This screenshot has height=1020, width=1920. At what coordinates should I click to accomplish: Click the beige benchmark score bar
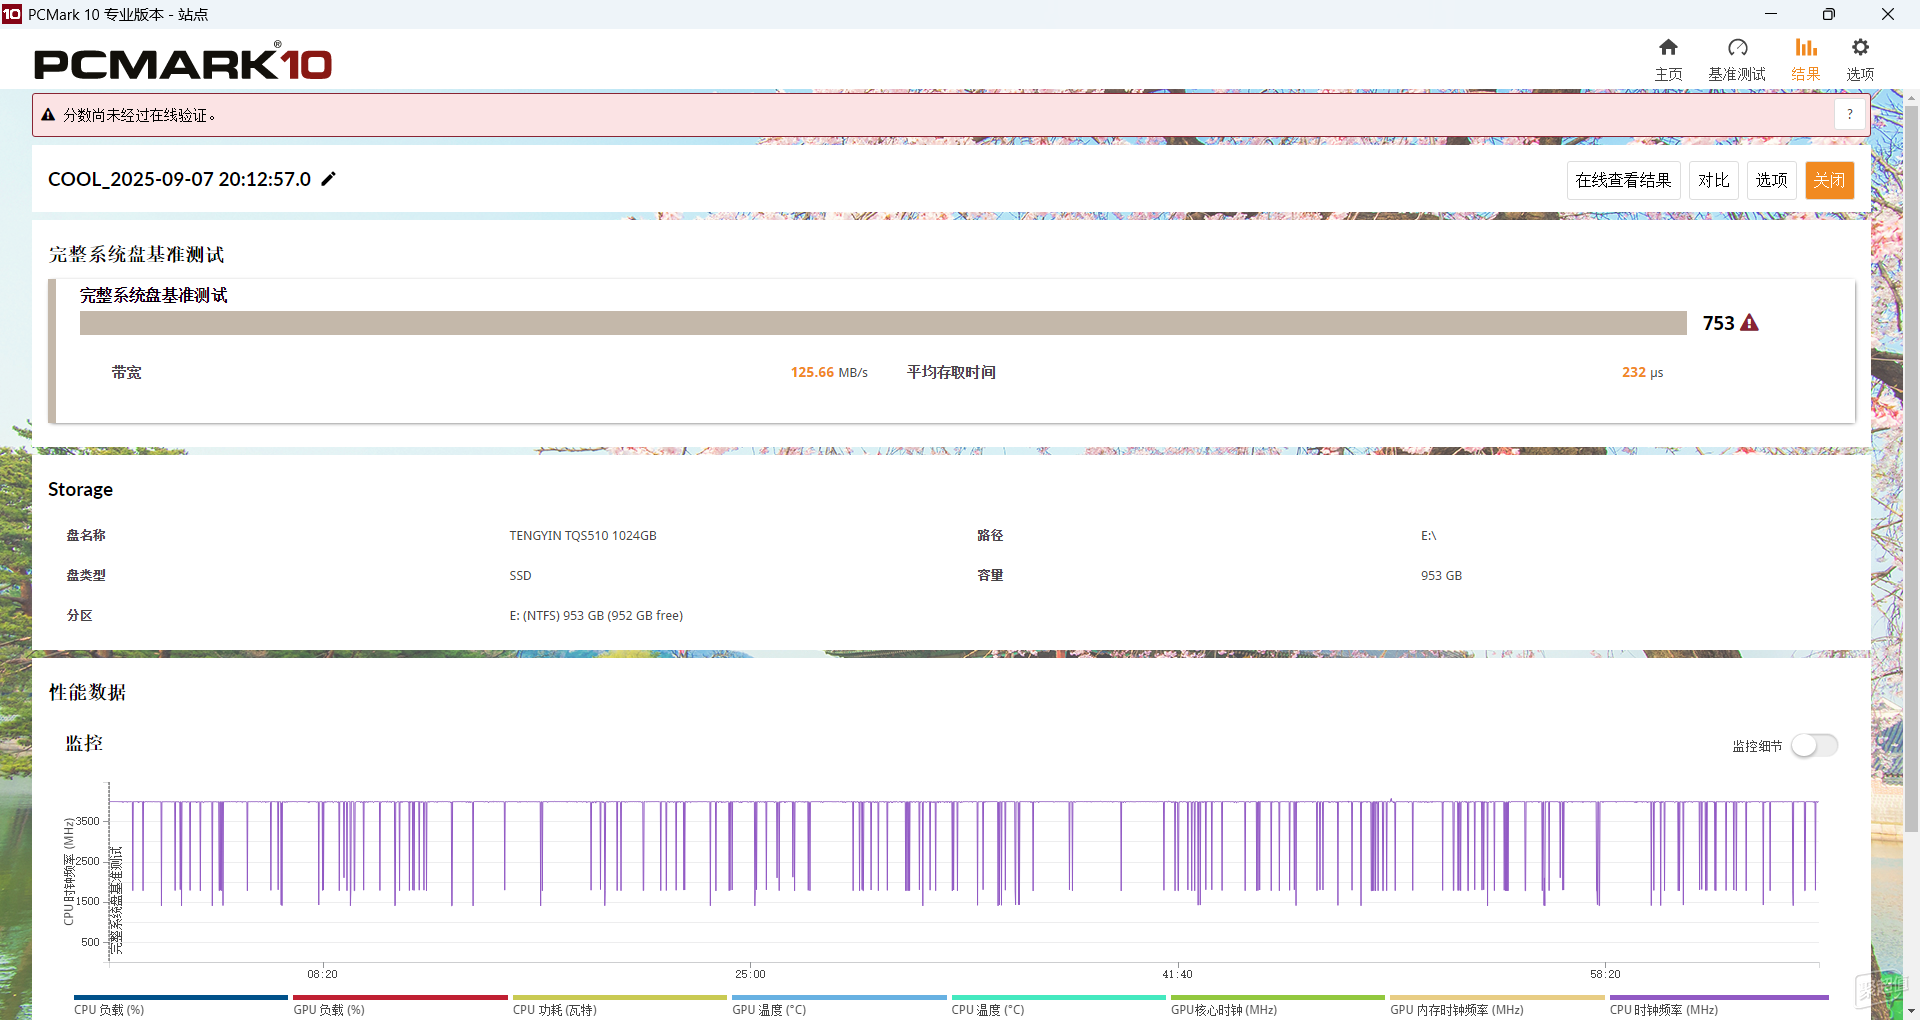pos(882,323)
